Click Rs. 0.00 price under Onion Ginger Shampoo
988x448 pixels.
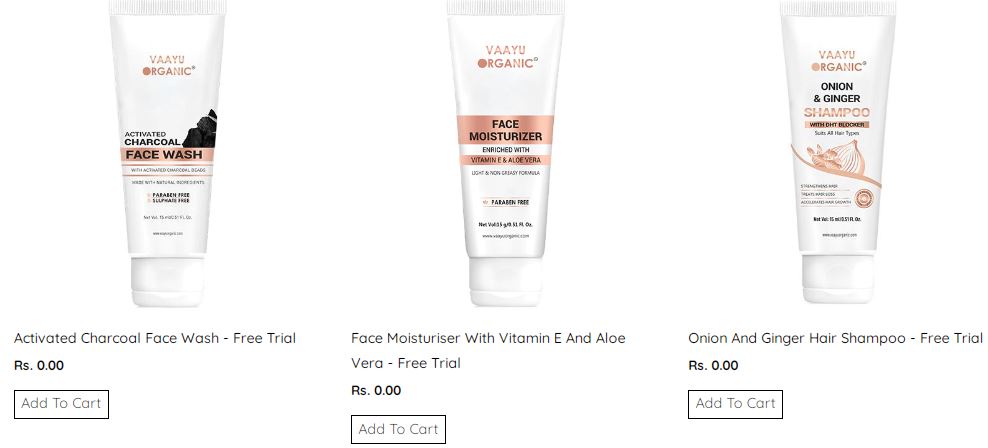pos(713,365)
